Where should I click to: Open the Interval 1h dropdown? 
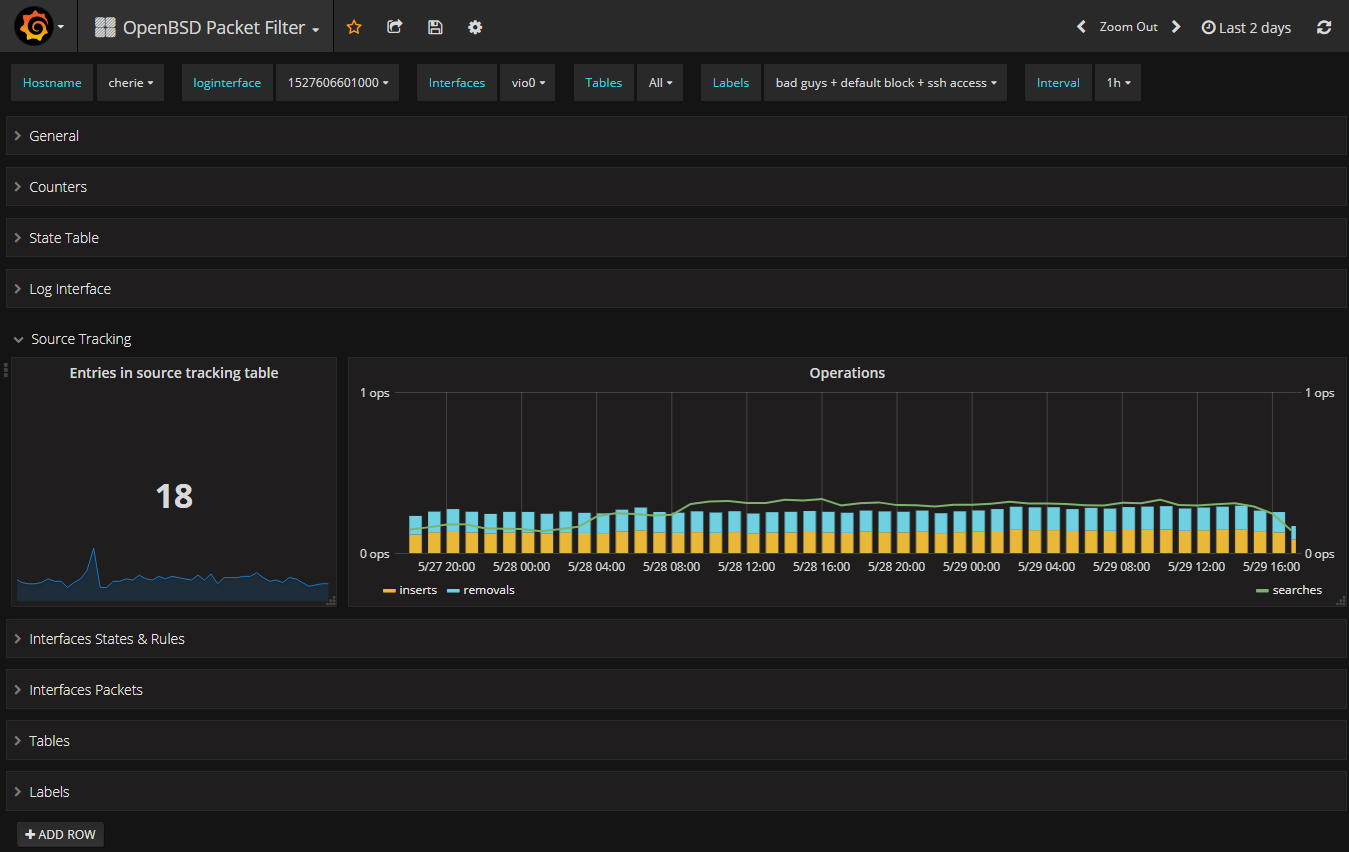pos(1117,83)
